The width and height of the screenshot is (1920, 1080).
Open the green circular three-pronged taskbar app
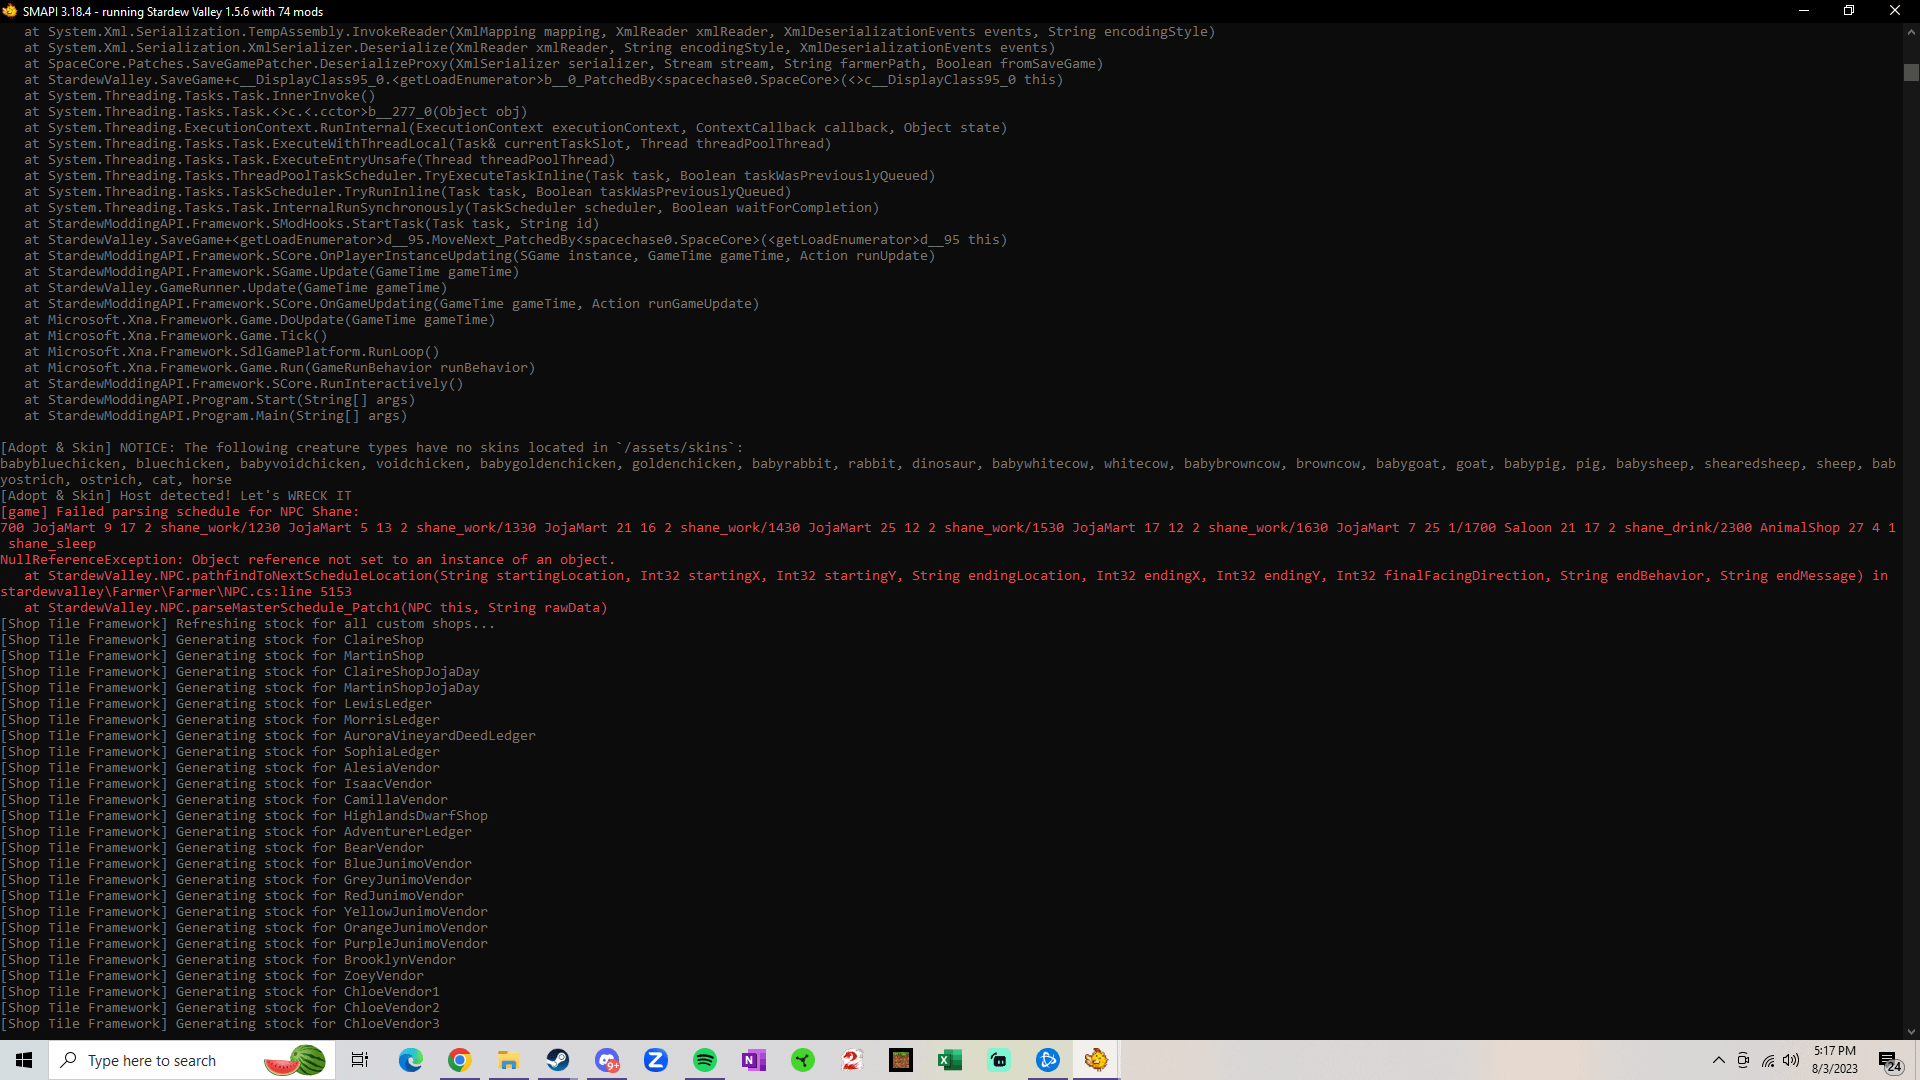[803, 1060]
